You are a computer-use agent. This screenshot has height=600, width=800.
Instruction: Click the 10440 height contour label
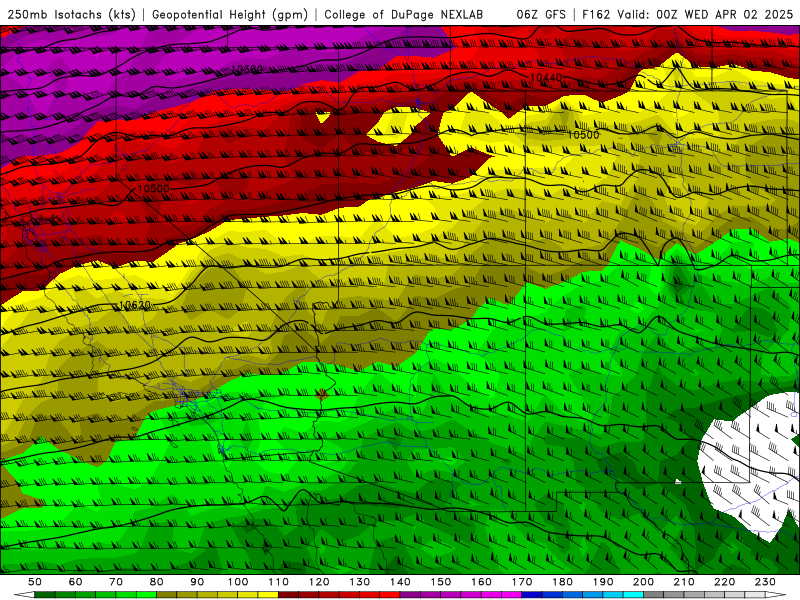546,78
